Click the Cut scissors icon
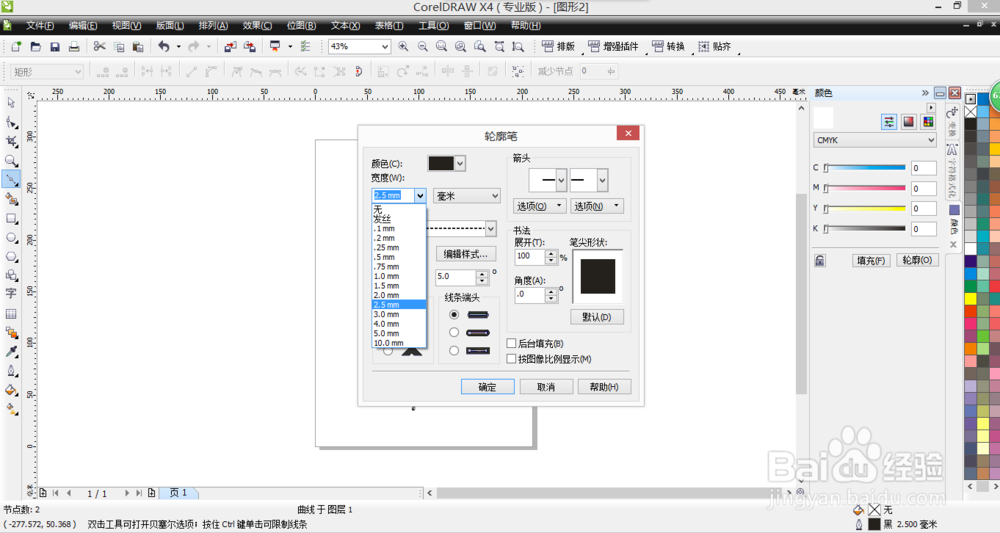The image size is (1000, 533). point(99,47)
